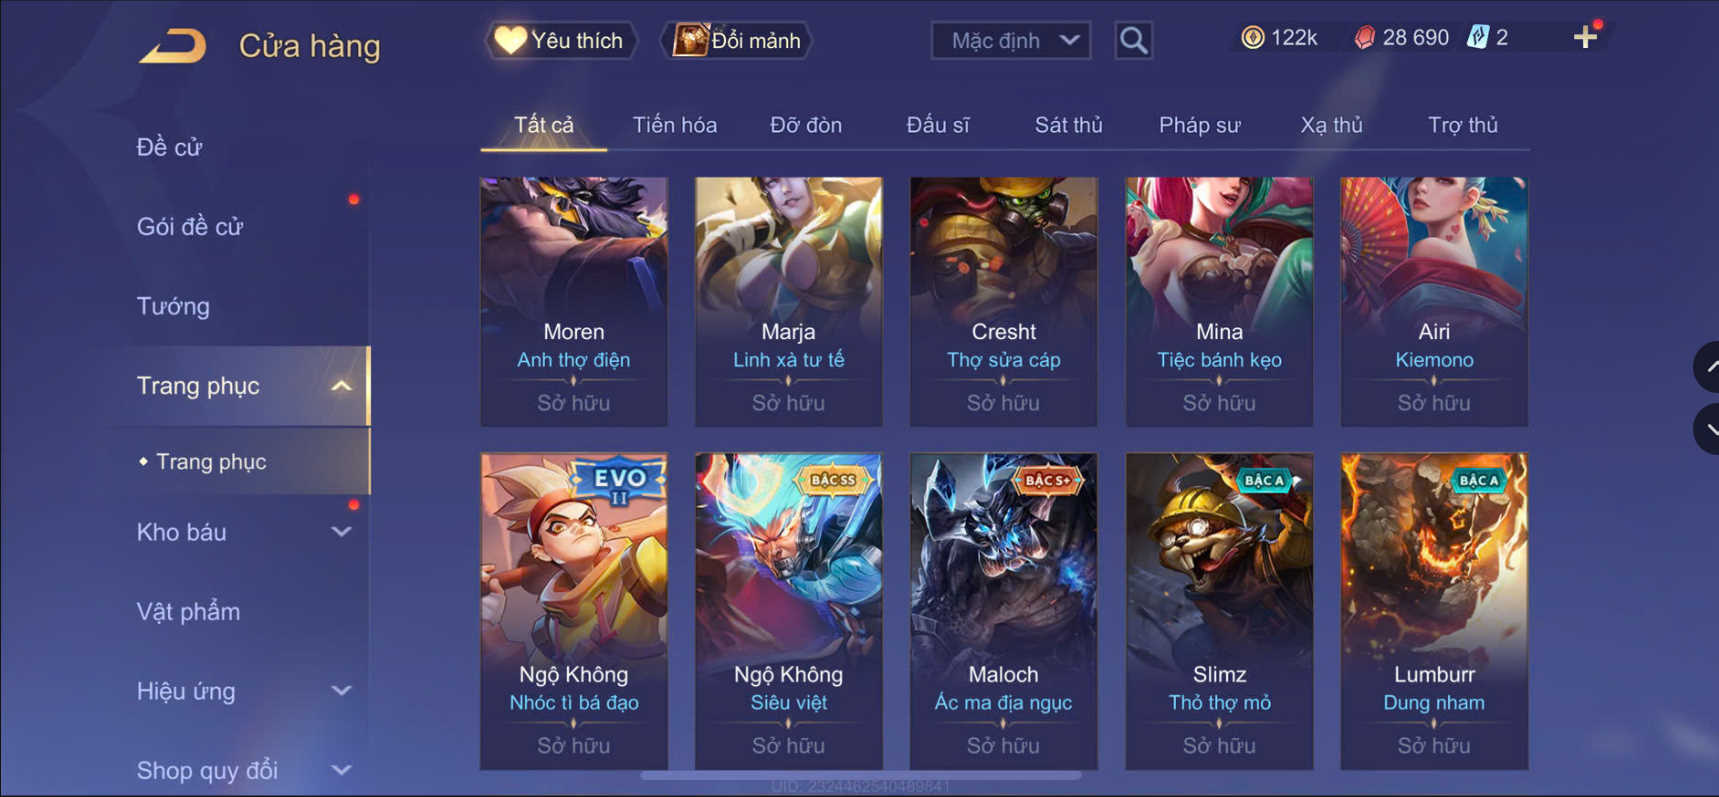Viewport: 1719px width, 797px height.
Task: Expand the Hiệu ứng sidebar section
Action: [x=342, y=691]
